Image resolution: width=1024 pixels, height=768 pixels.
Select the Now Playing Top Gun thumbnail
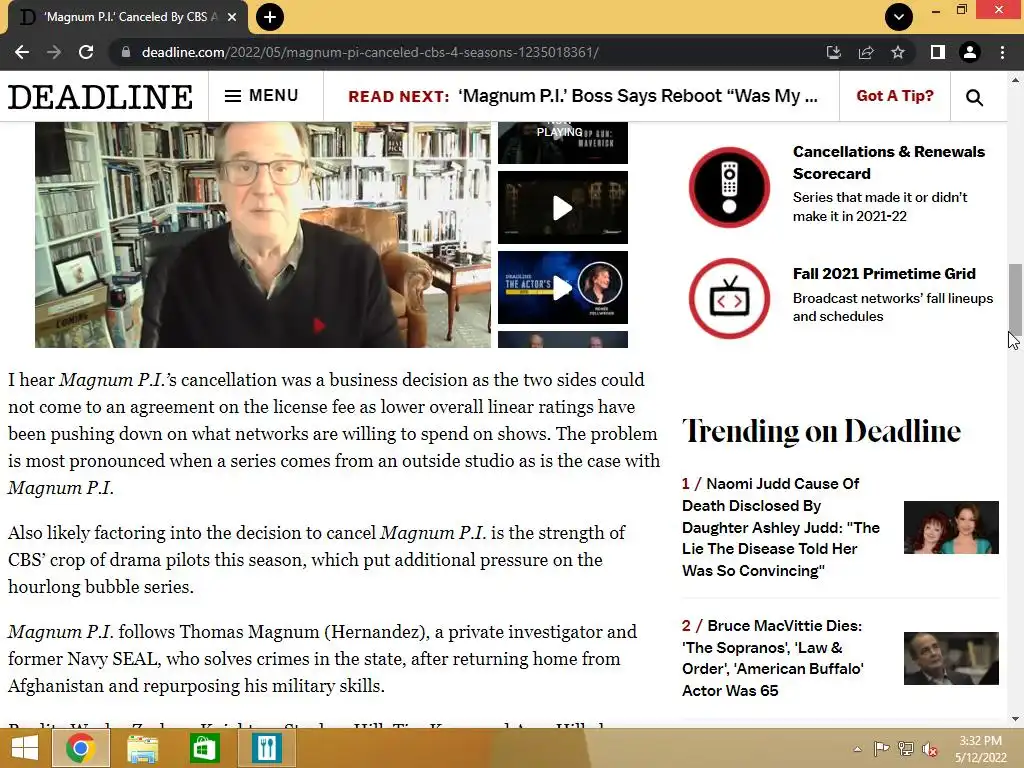tap(562, 142)
